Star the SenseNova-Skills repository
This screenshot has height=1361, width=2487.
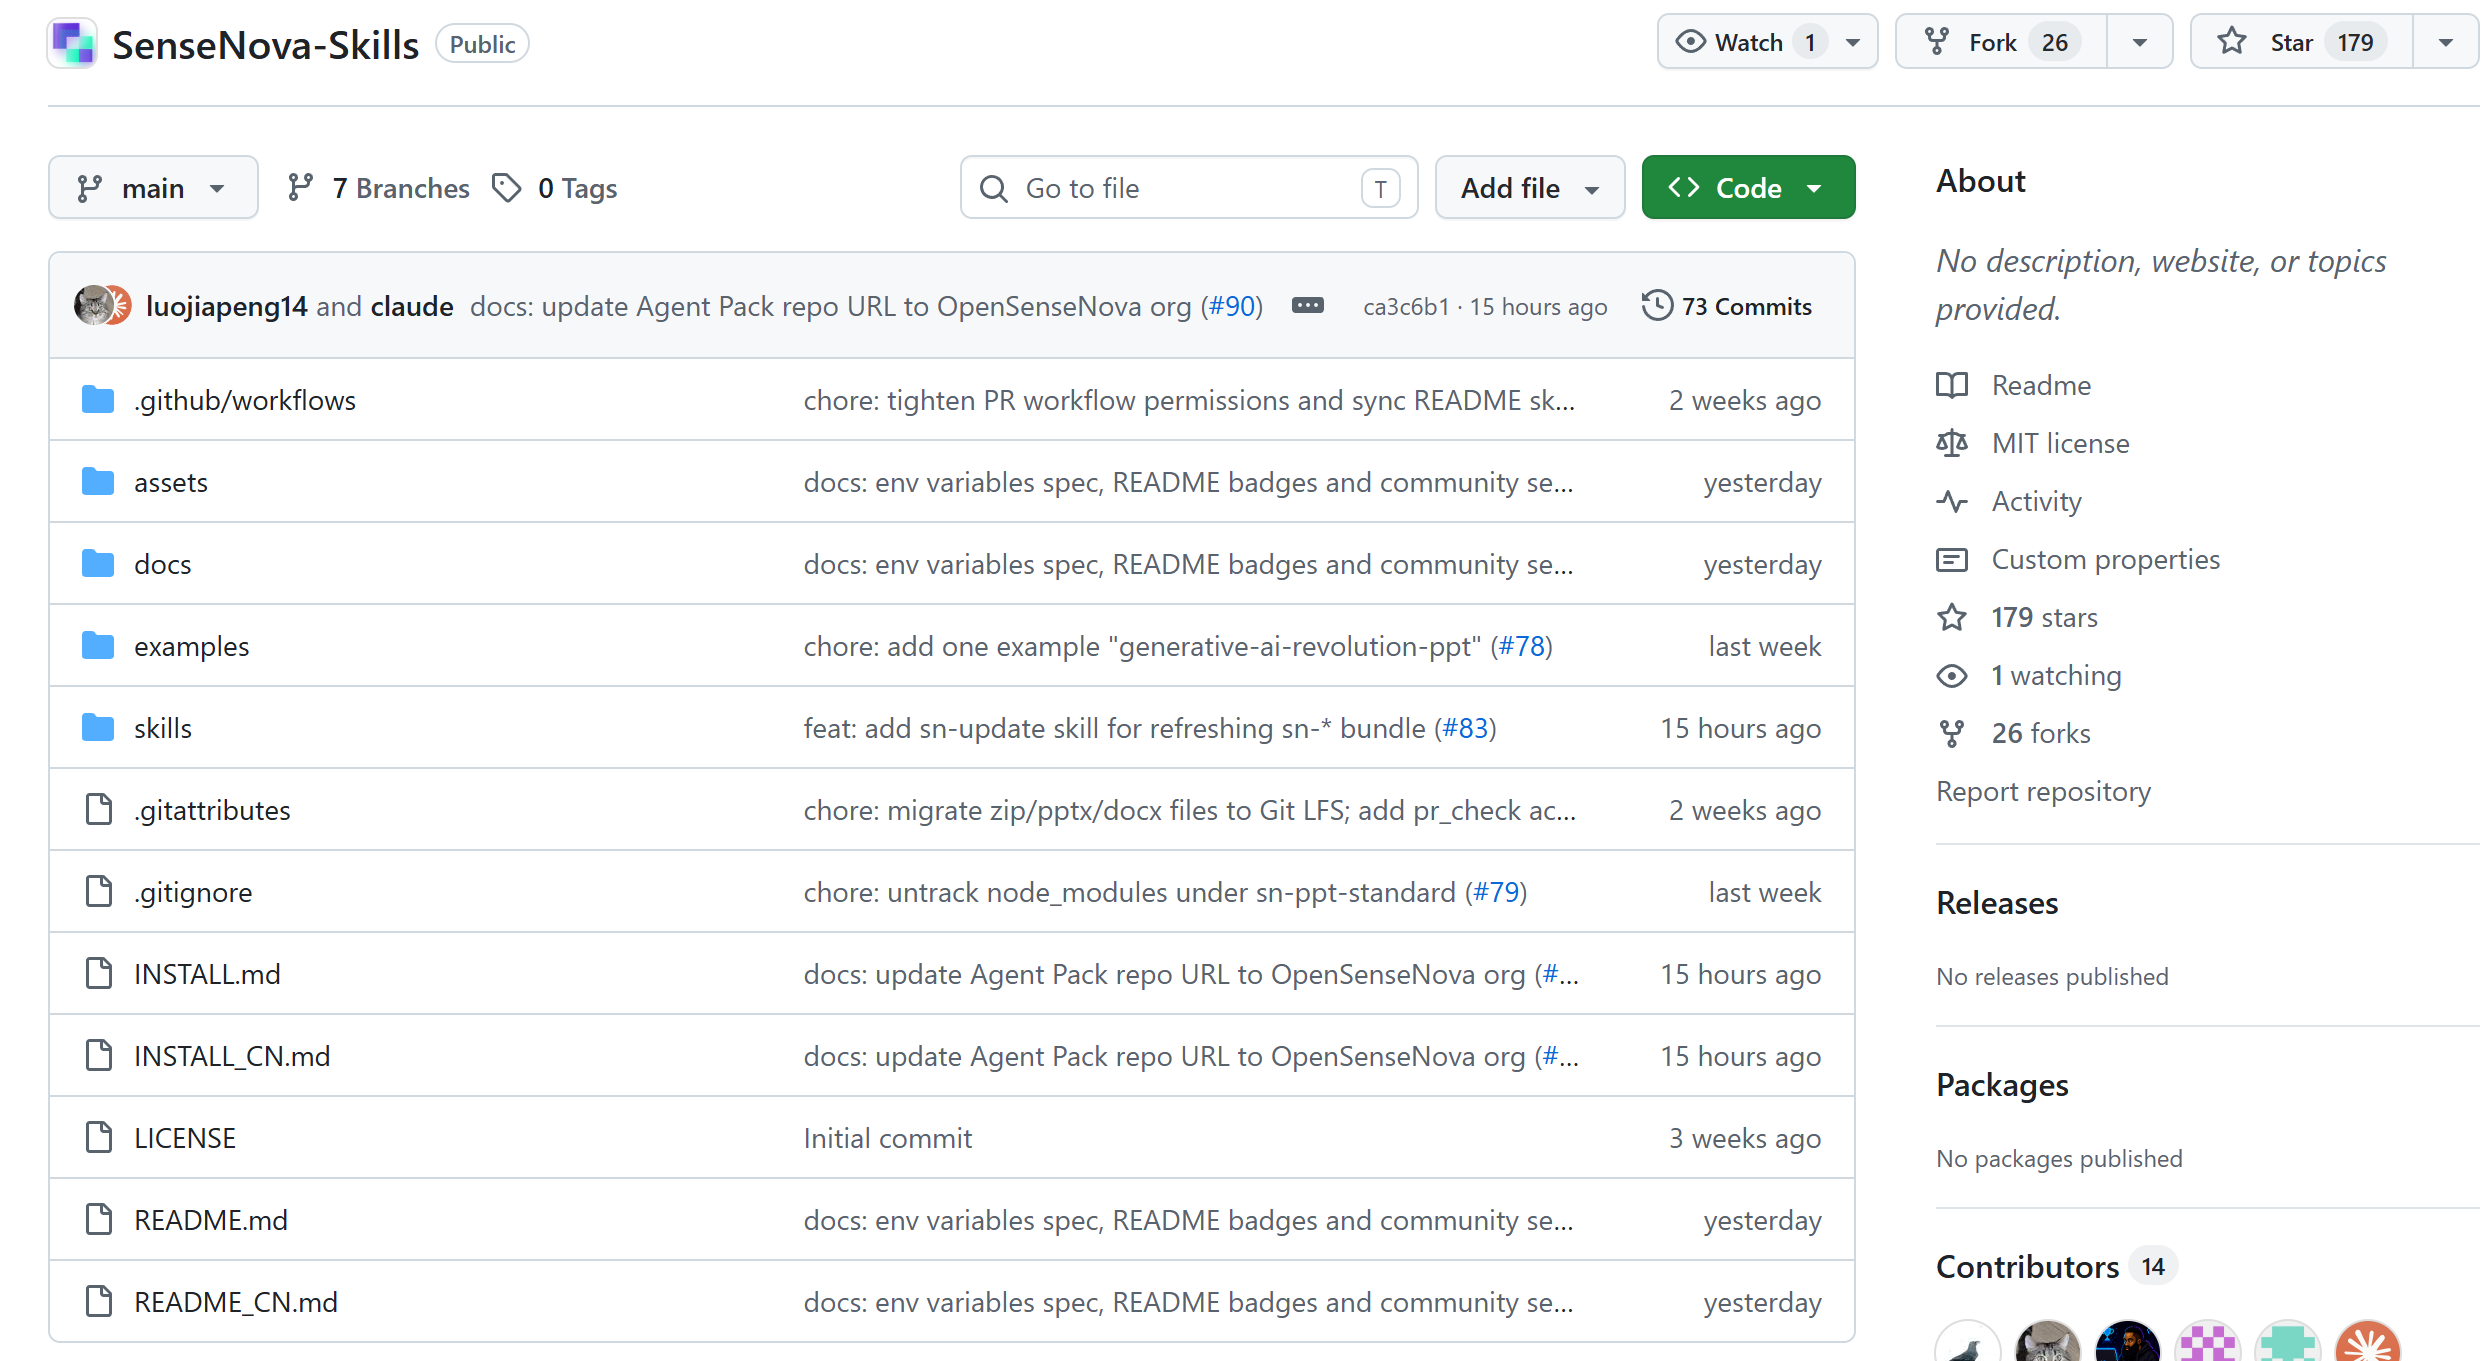tap(2302, 42)
